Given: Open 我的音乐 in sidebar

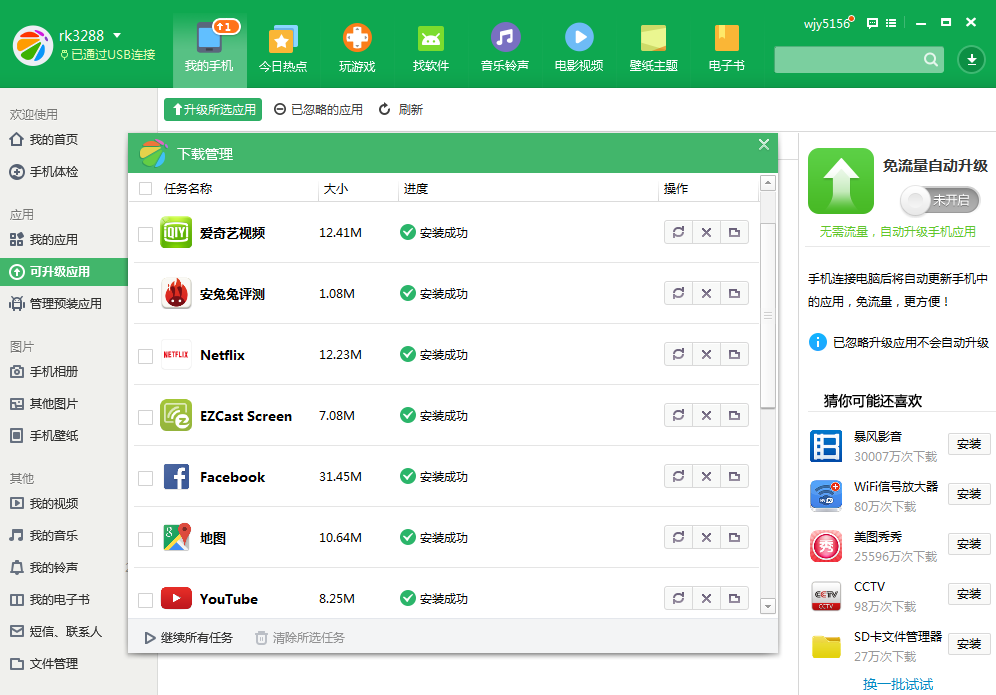Looking at the screenshot, I should tap(44, 536).
